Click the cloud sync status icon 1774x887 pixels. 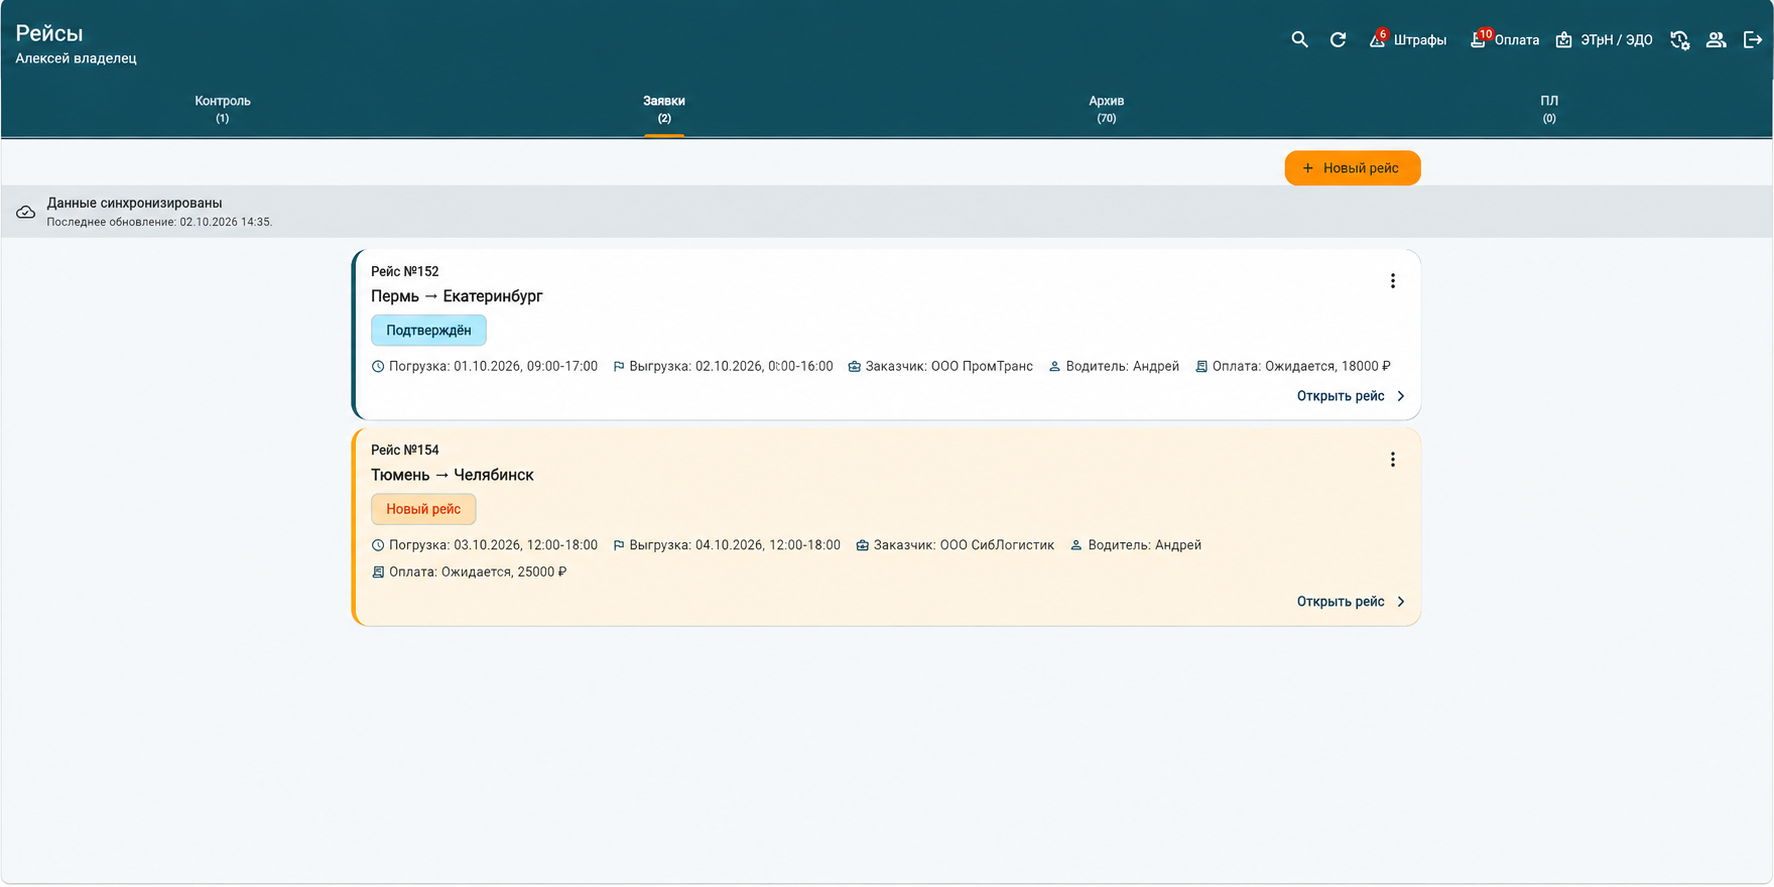(x=26, y=212)
